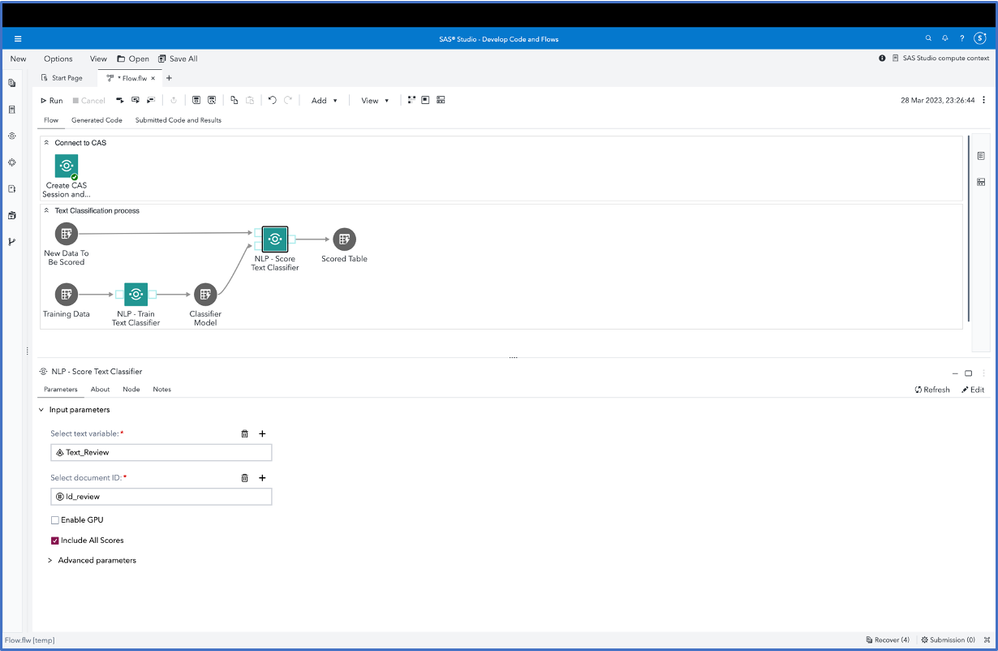This screenshot has width=998, height=651.
Task: Switch to the Start Page tab
Action: 62,78
